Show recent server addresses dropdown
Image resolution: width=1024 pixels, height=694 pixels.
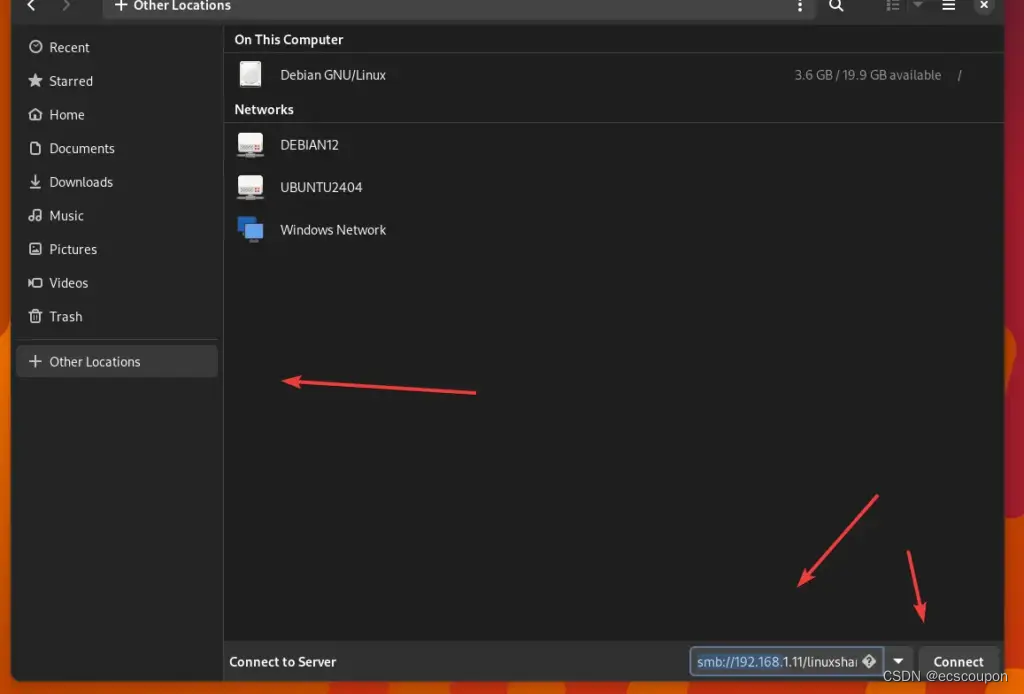pos(898,661)
